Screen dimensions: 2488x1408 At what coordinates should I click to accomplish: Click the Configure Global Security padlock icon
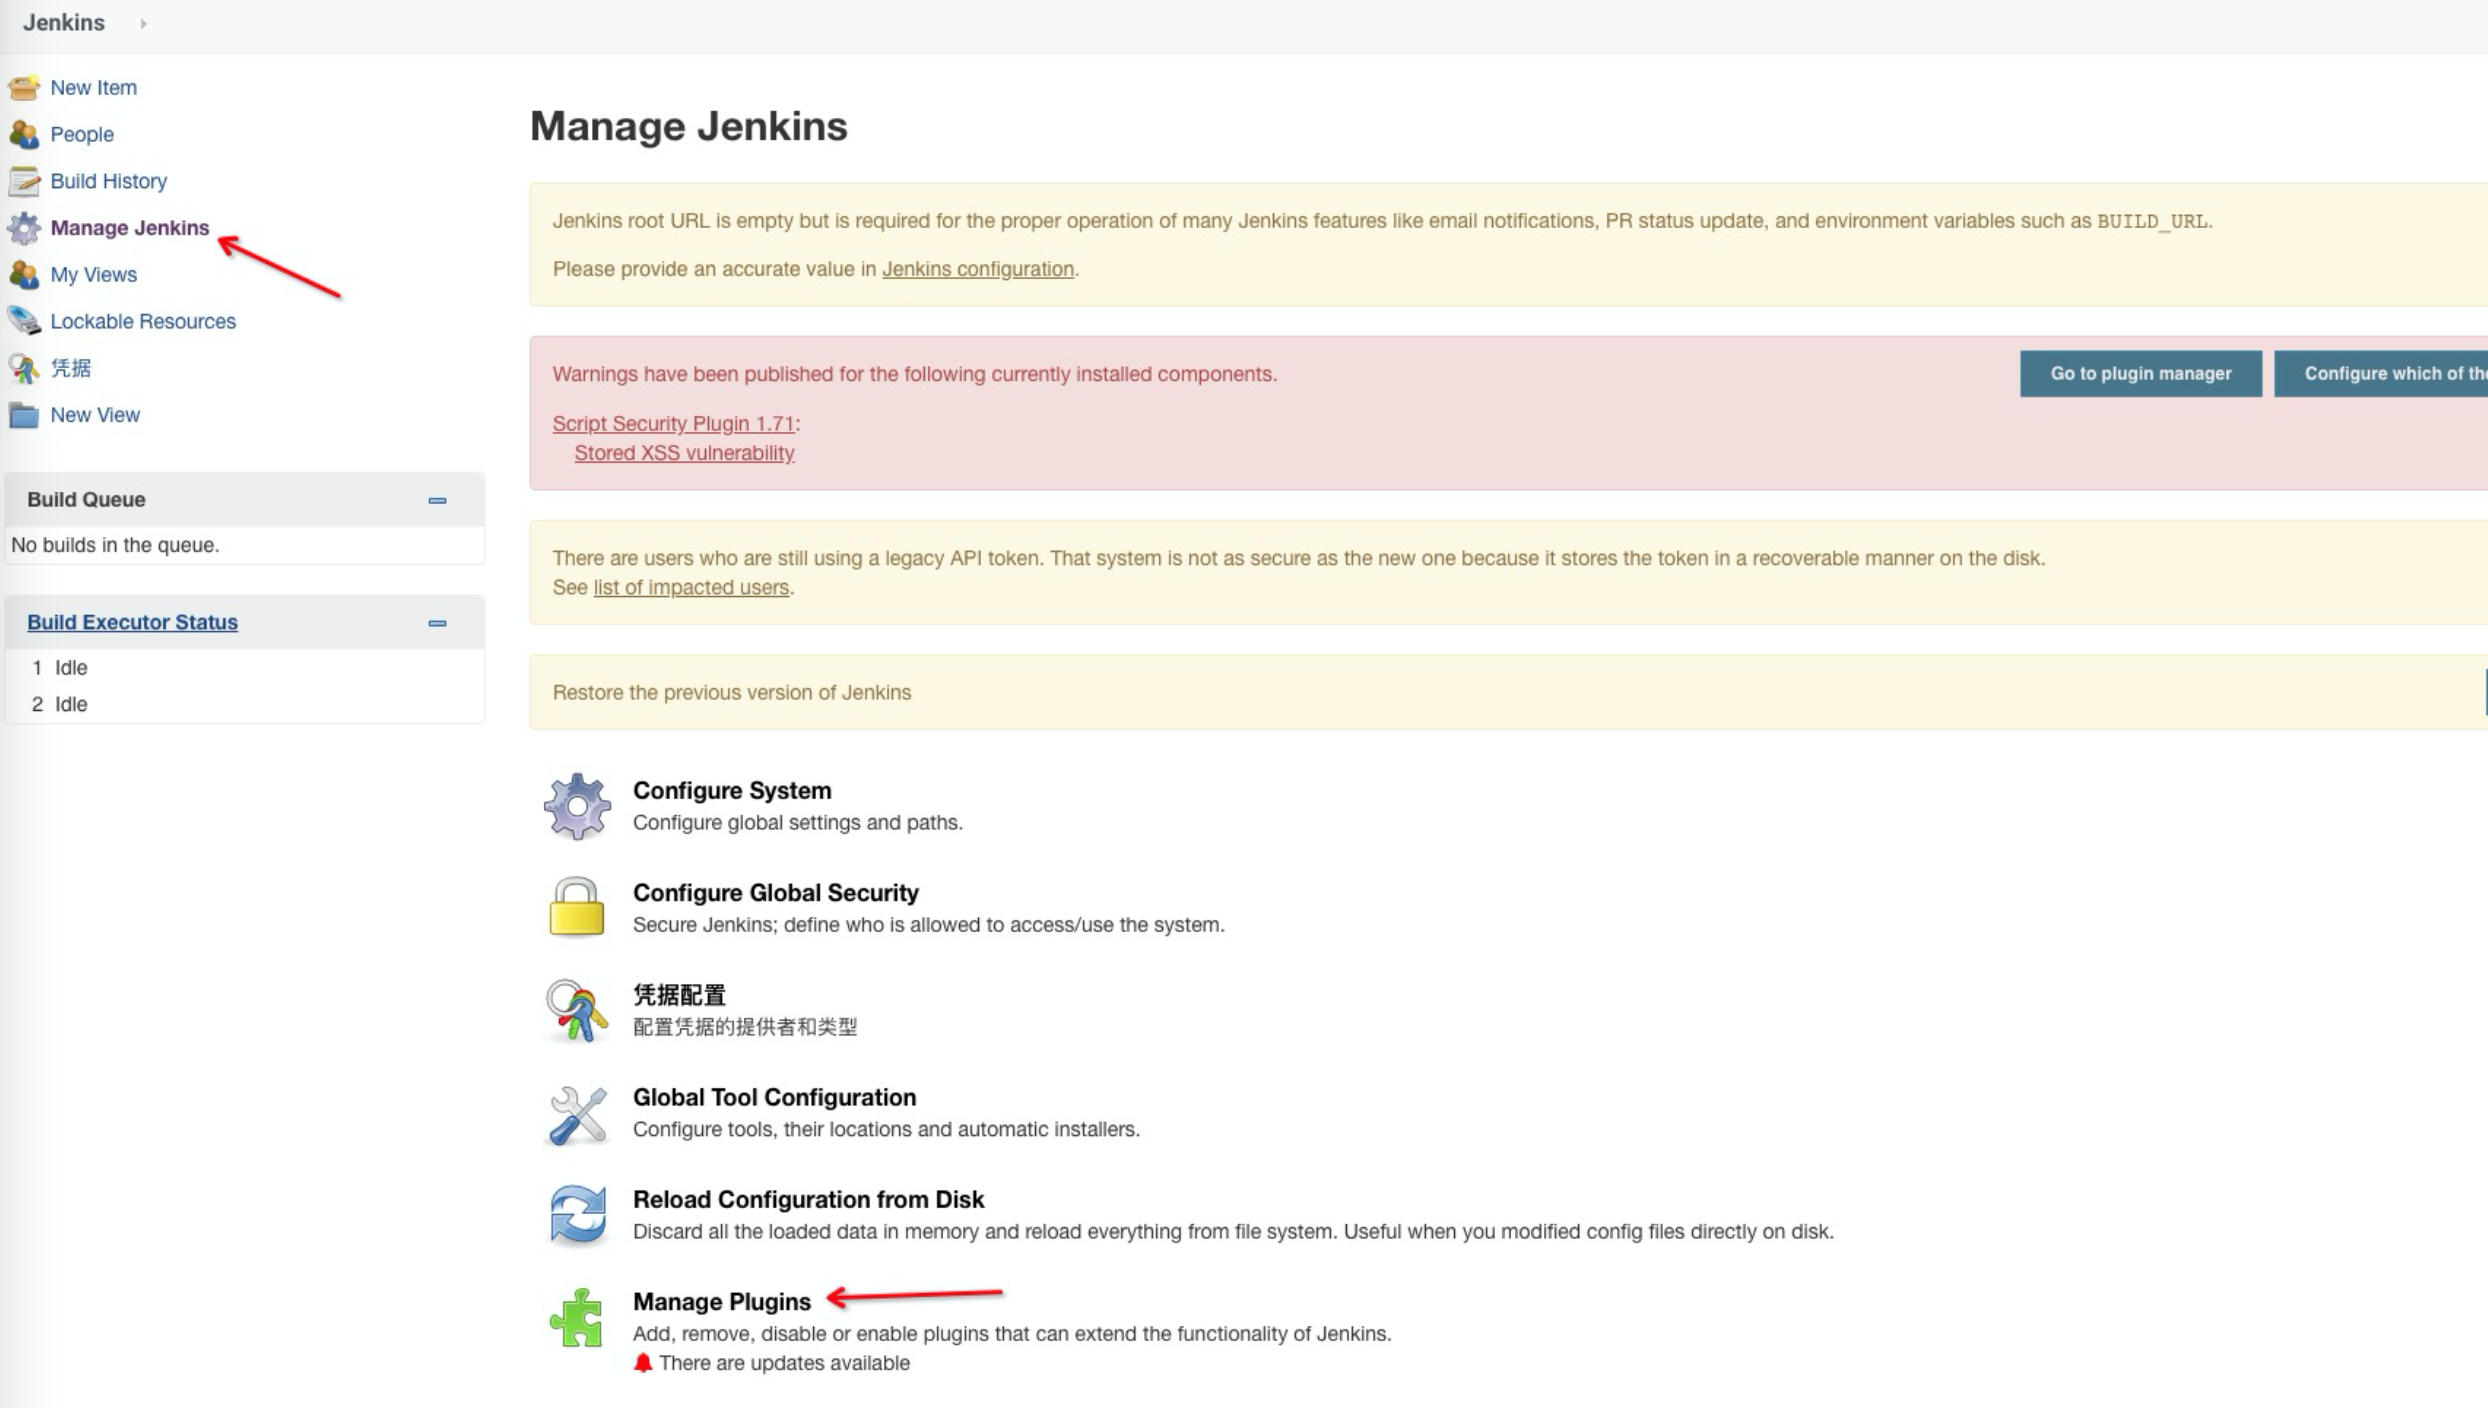[577, 907]
